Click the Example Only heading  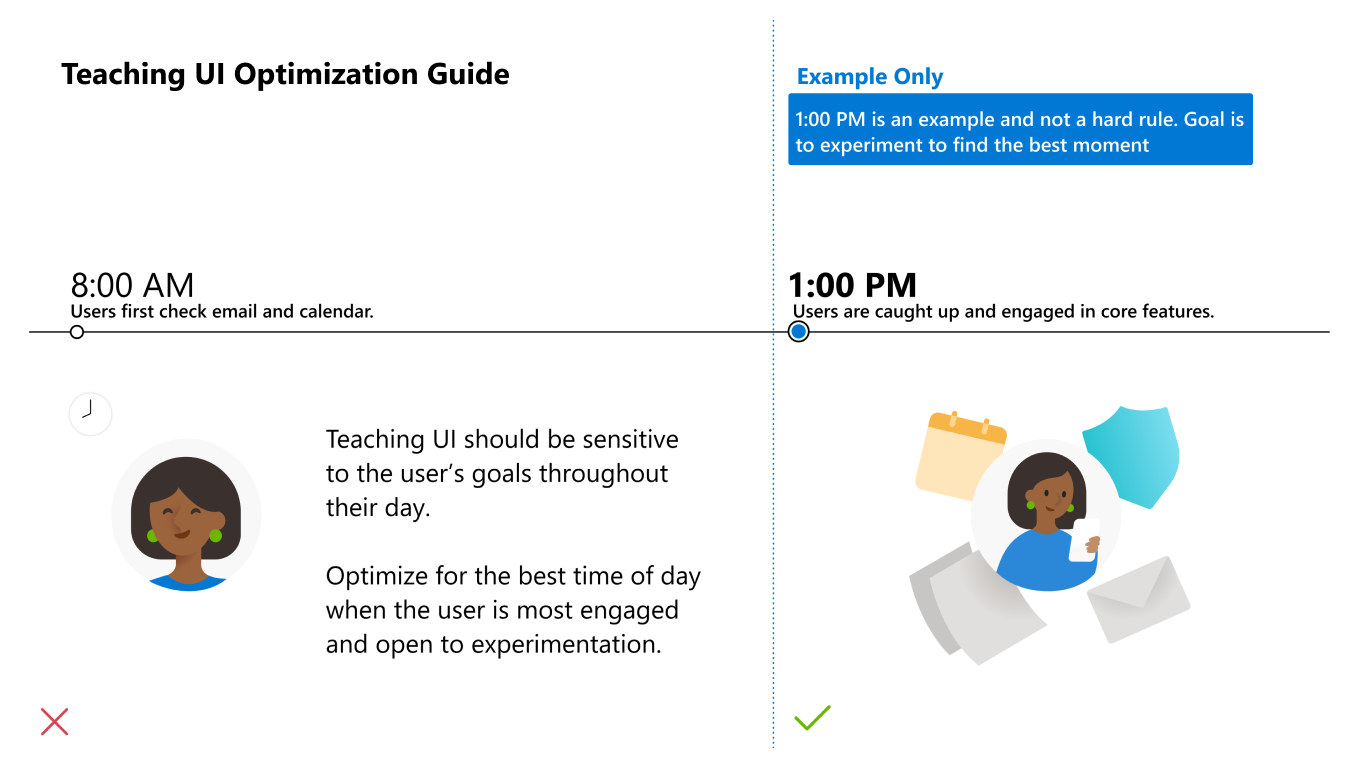pos(870,77)
